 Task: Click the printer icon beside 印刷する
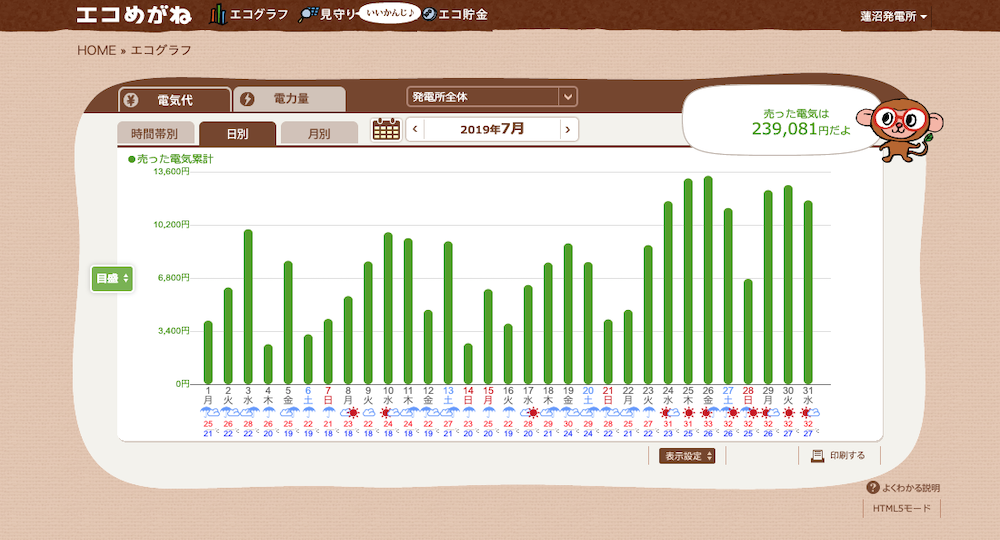[x=817, y=455]
